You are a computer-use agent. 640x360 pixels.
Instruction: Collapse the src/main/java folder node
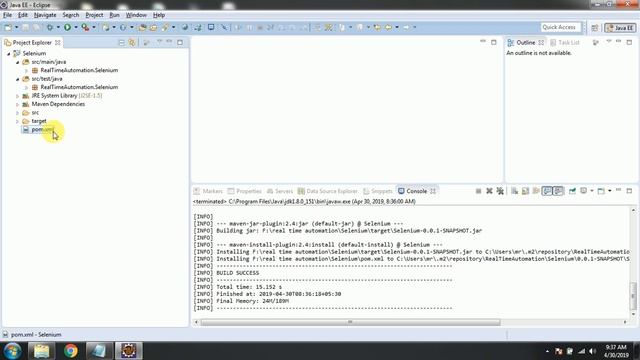pos(18,62)
